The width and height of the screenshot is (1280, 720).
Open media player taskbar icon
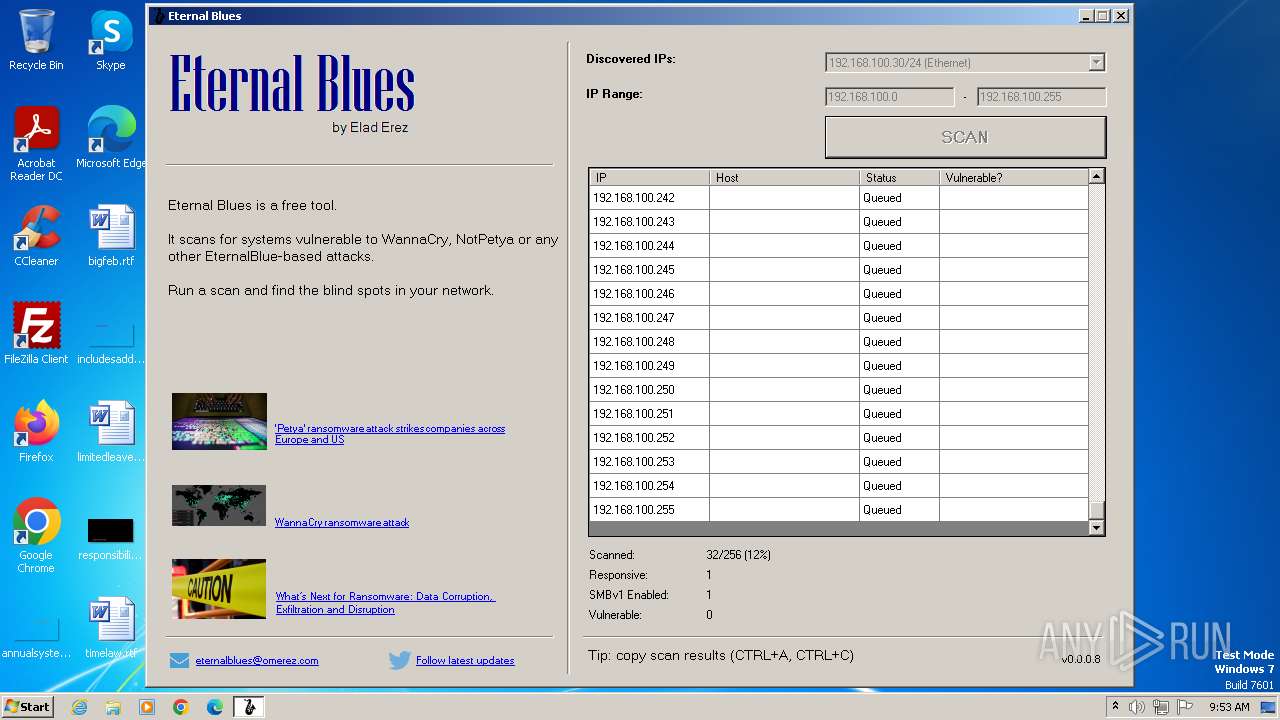pyautogui.click(x=147, y=707)
